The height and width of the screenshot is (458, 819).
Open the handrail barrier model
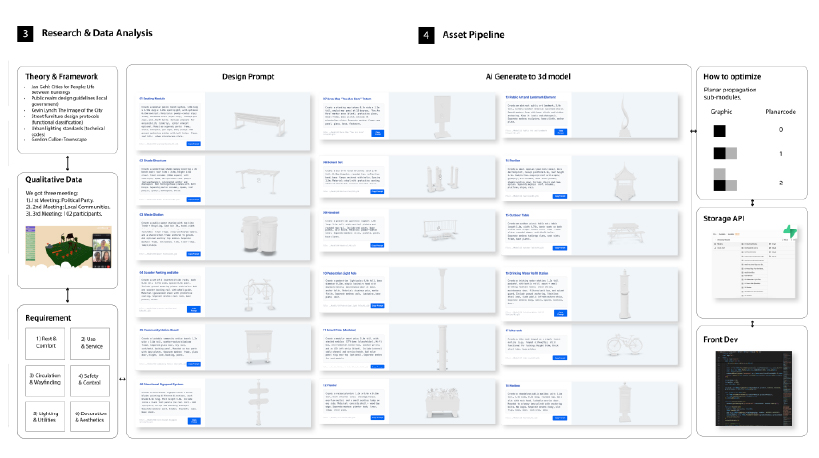pyautogui.click(x=440, y=231)
